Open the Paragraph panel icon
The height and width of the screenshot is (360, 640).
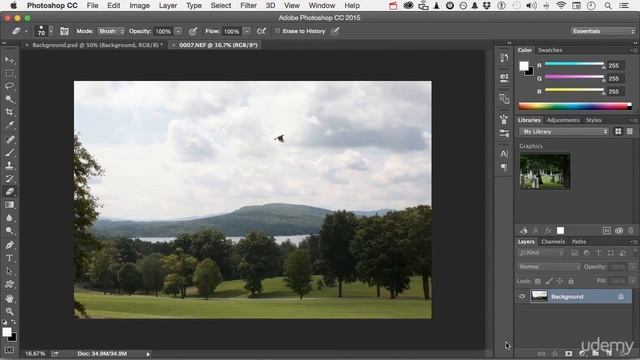tap(504, 167)
